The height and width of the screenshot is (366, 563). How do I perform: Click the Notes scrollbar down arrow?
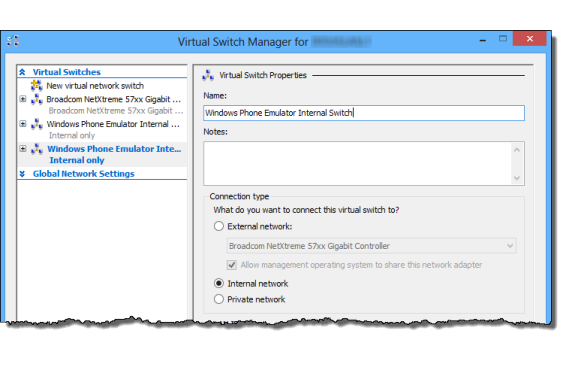(x=517, y=178)
